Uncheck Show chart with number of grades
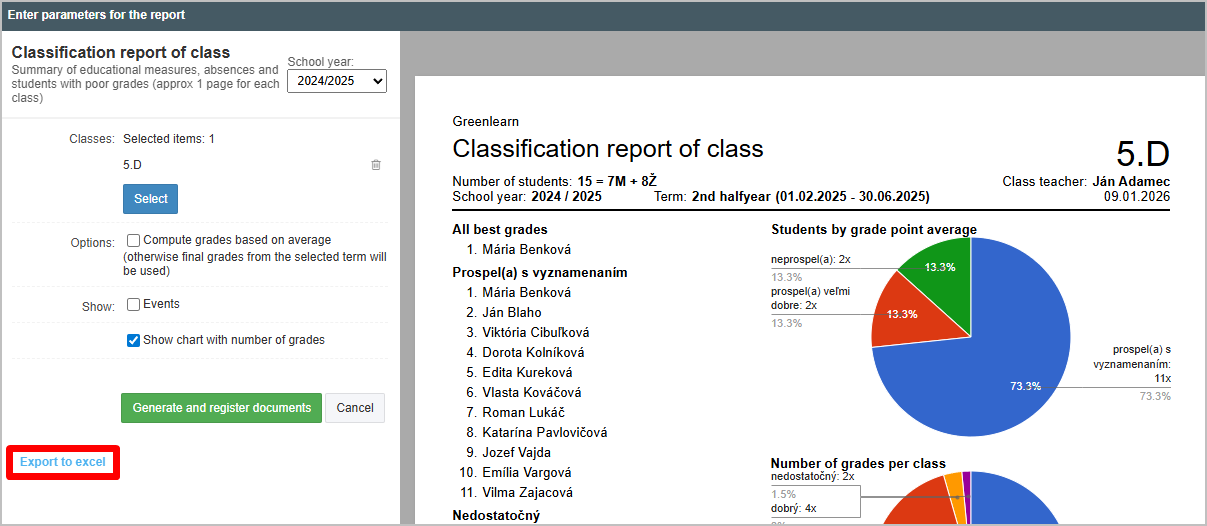Image resolution: width=1207 pixels, height=526 pixels. [x=134, y=340]
